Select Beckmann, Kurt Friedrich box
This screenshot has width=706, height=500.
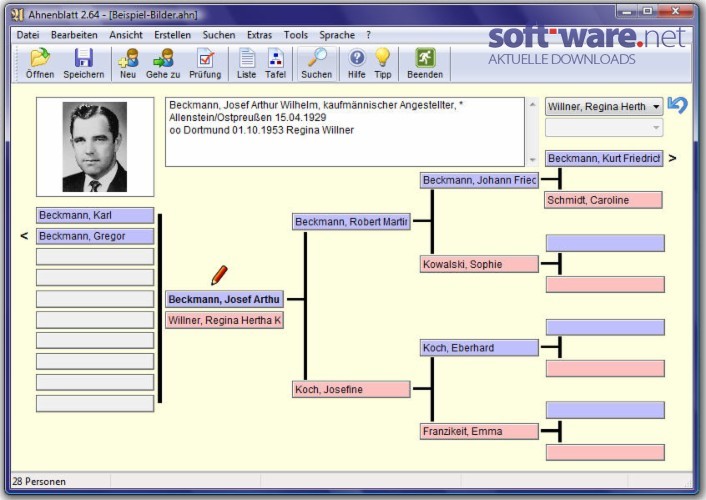(604, 158)
